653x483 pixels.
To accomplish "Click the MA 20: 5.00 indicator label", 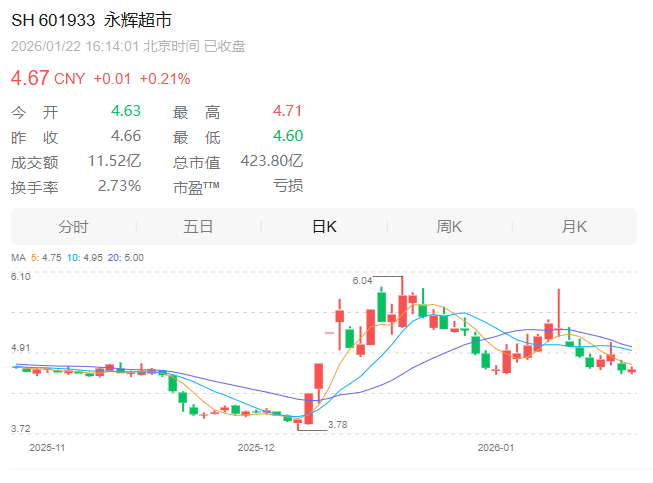I will pyautogui.click(x=127, y=258).
